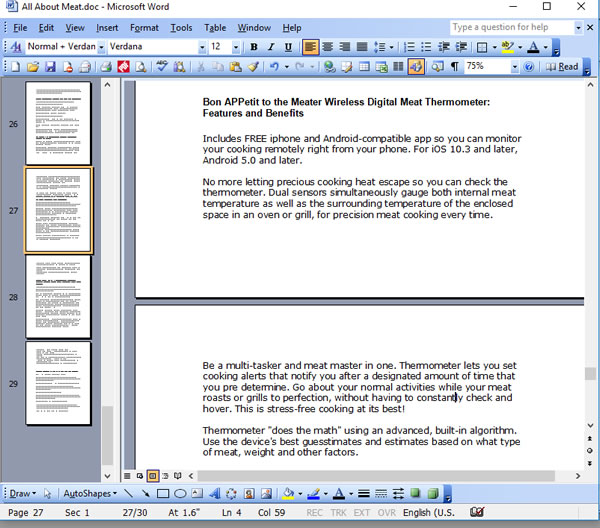Click the Numbering list icon
The image size is (600, 528).
coord(409,47)
